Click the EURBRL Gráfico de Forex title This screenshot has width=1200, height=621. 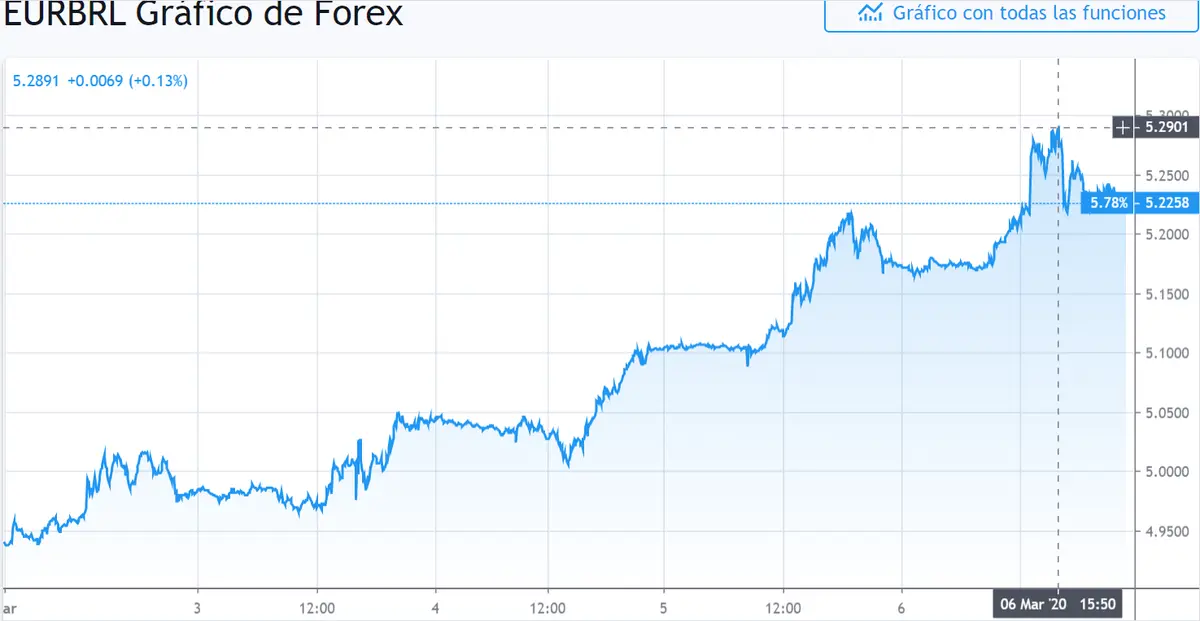pyautogui.click(x=203, y=14)
